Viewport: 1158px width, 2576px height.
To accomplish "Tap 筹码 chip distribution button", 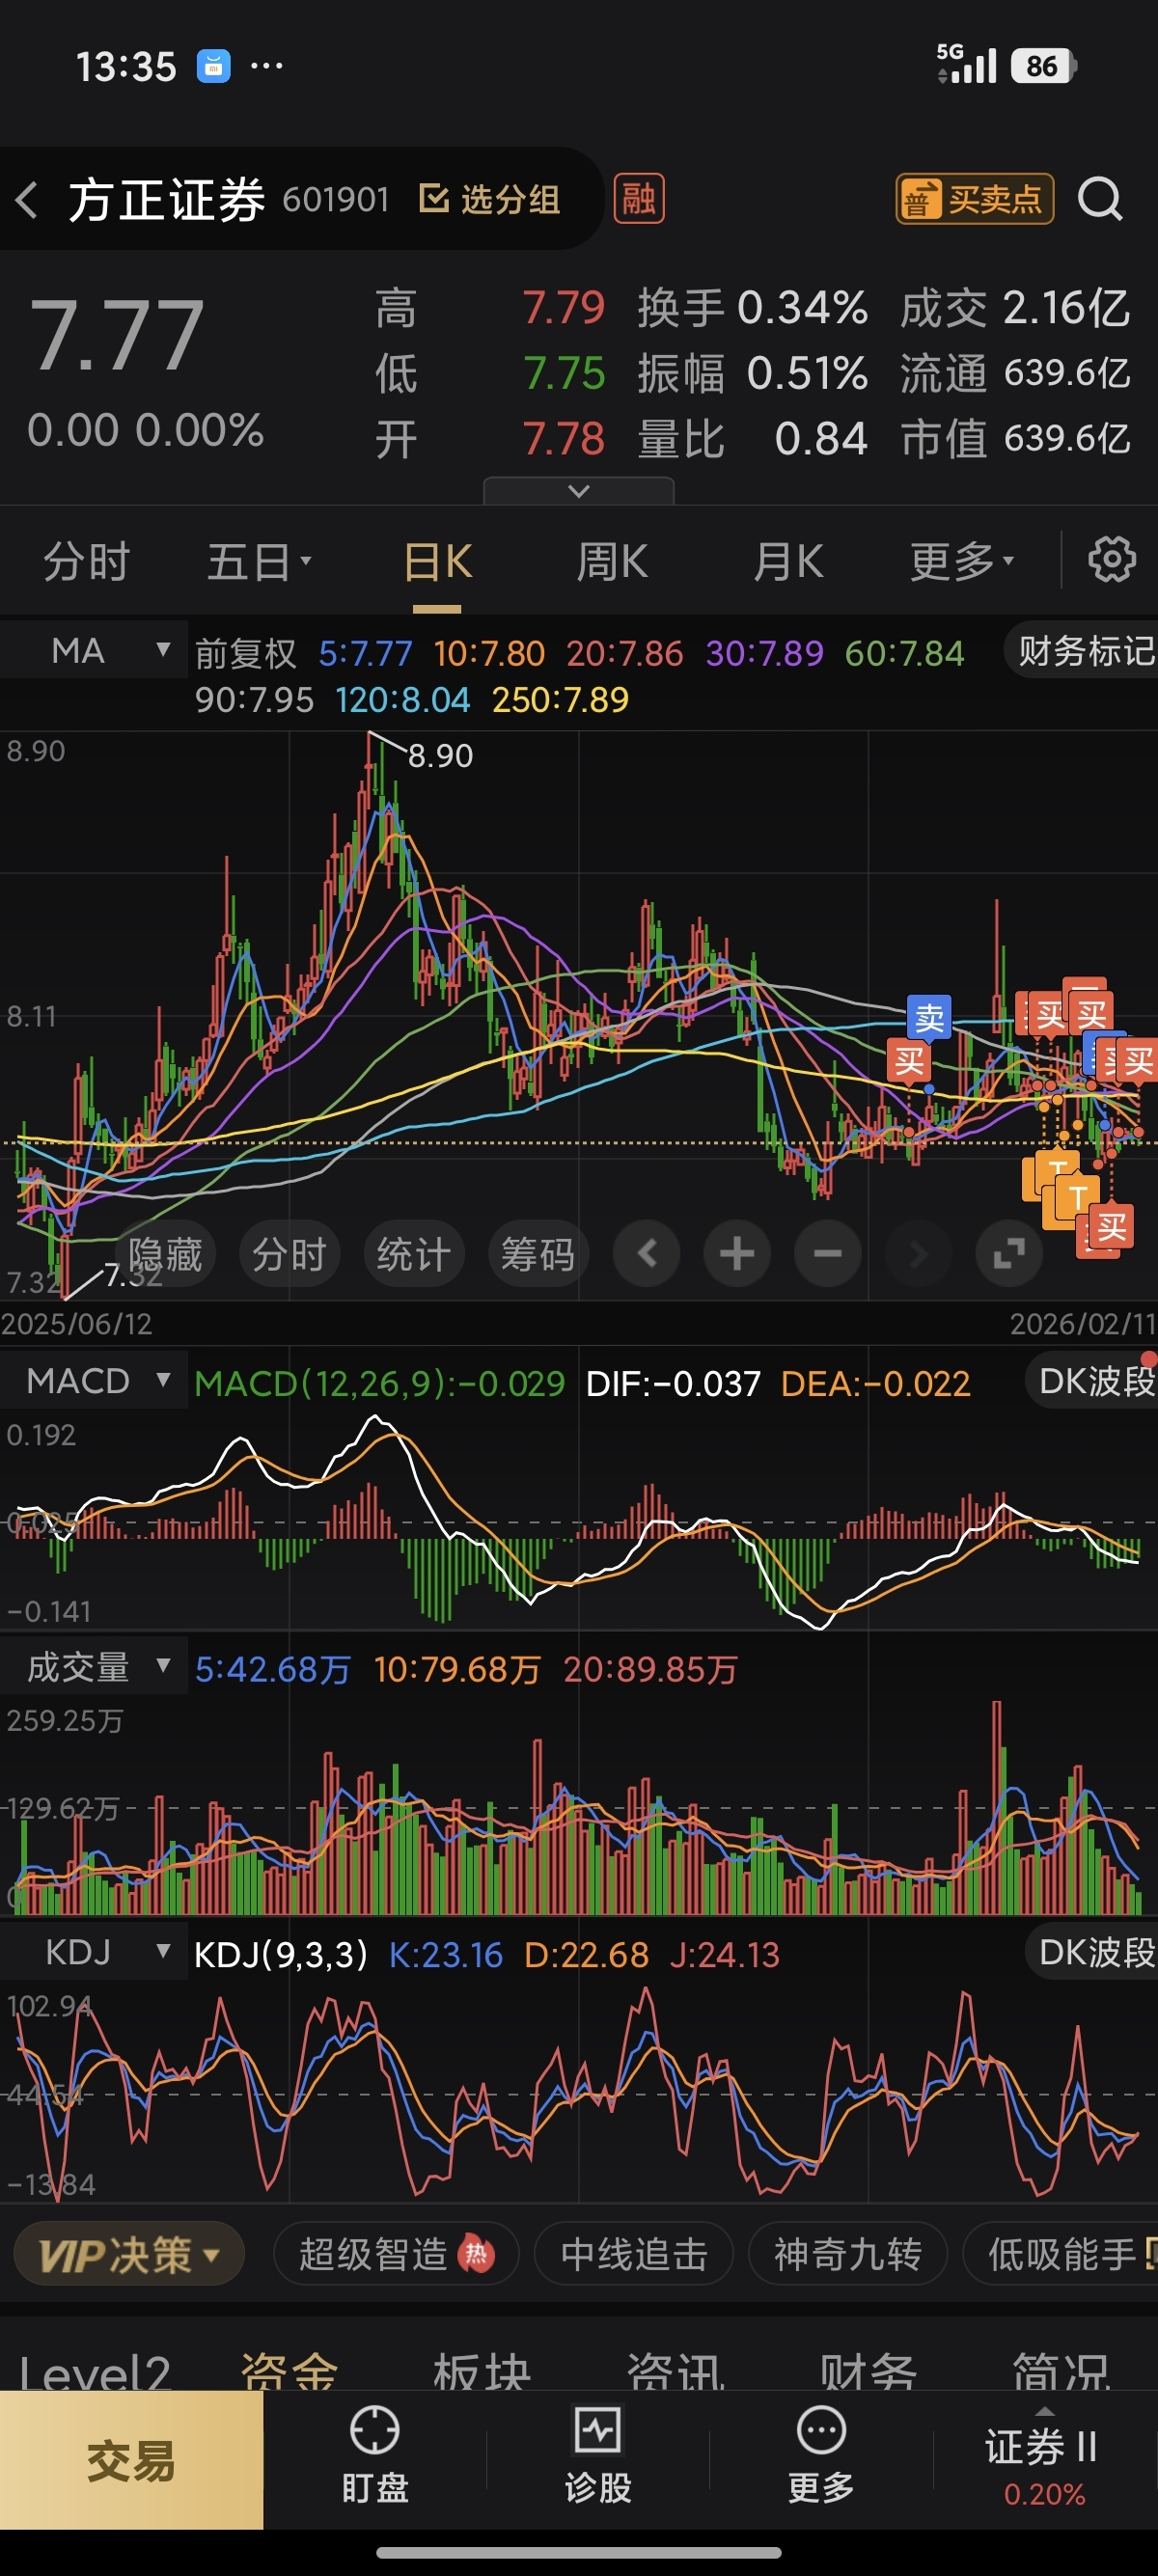I will [538, 1253].
